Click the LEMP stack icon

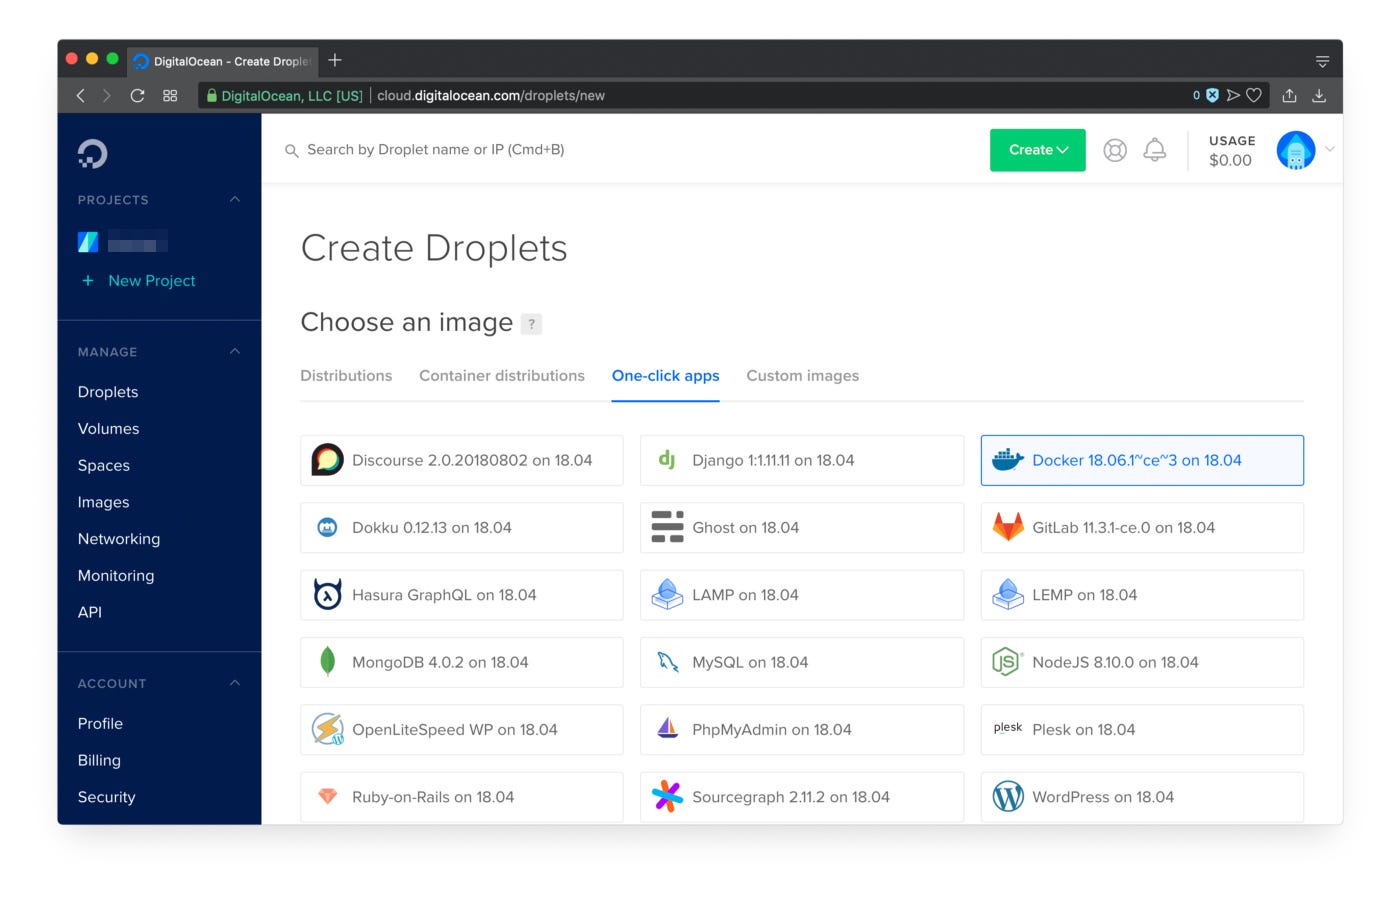1008,594
